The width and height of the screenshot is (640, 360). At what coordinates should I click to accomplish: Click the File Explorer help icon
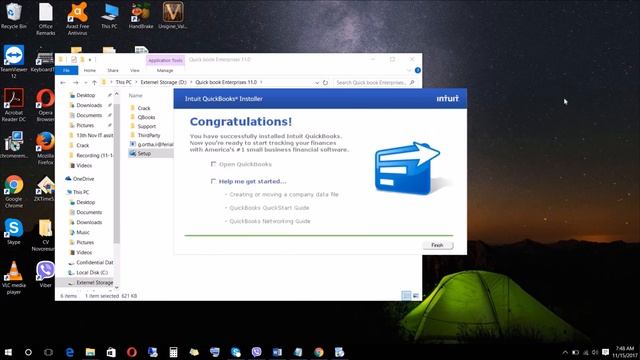418,70
